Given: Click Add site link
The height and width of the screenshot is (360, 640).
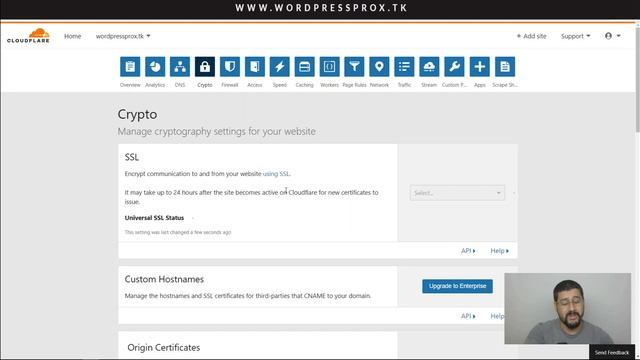Looking at the screenshot, I should click(531, 36).
